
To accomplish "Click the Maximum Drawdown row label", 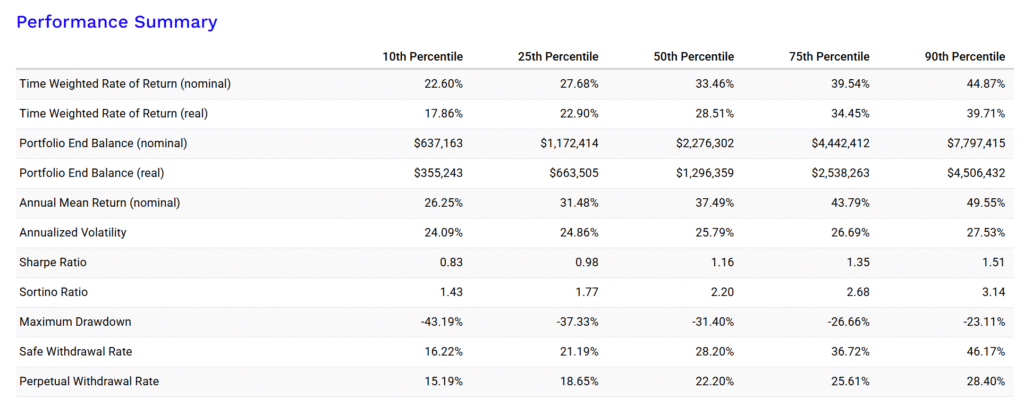I will pyautogui.click(x=74, y=322).
